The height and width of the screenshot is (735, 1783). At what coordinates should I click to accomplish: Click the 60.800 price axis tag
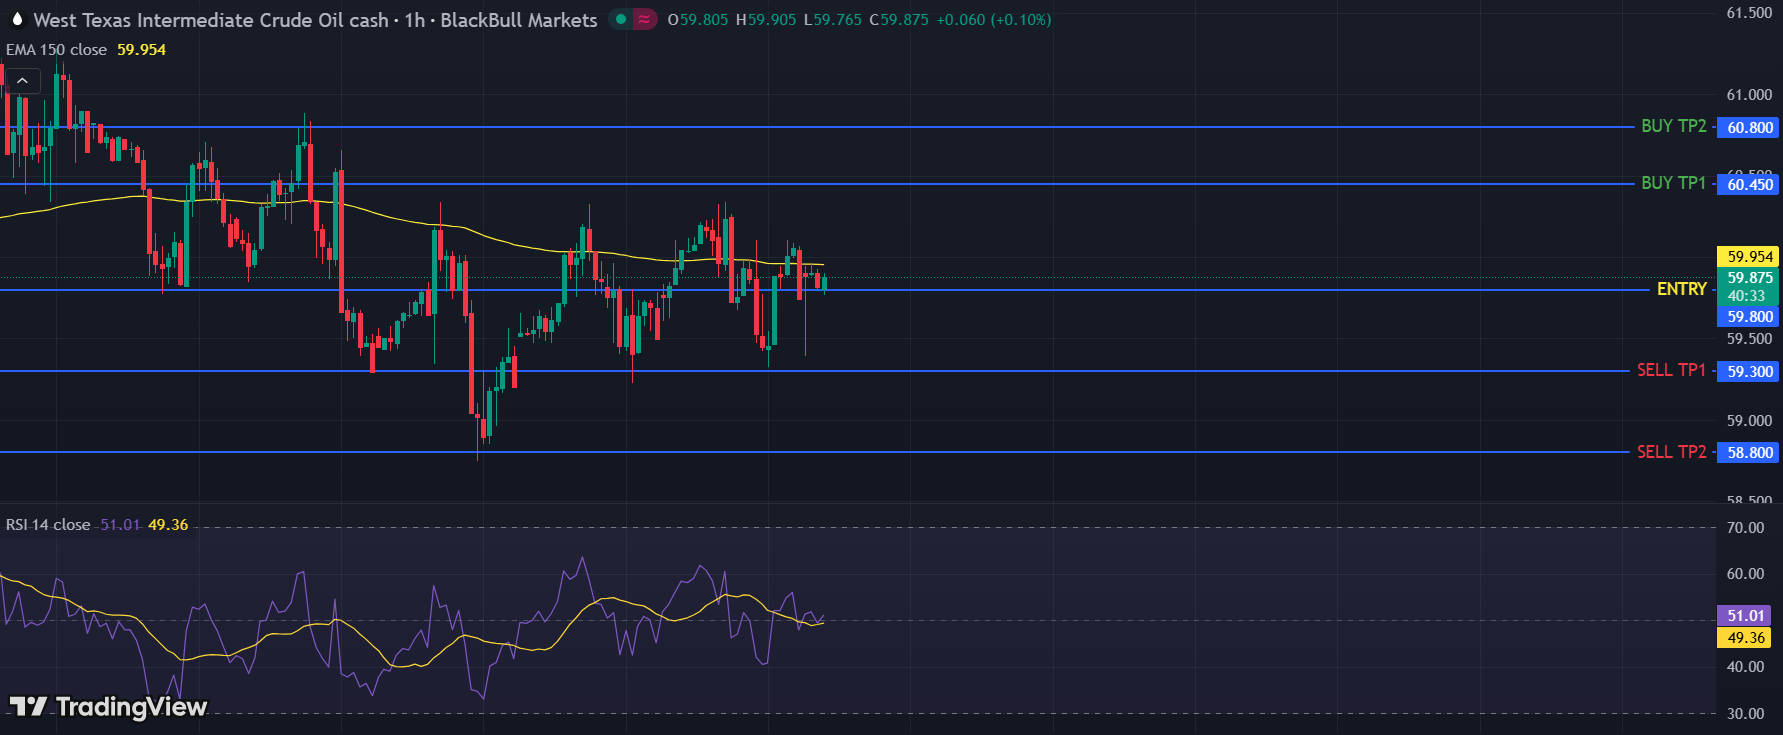pyautogui.click(x=1749, y=128)
